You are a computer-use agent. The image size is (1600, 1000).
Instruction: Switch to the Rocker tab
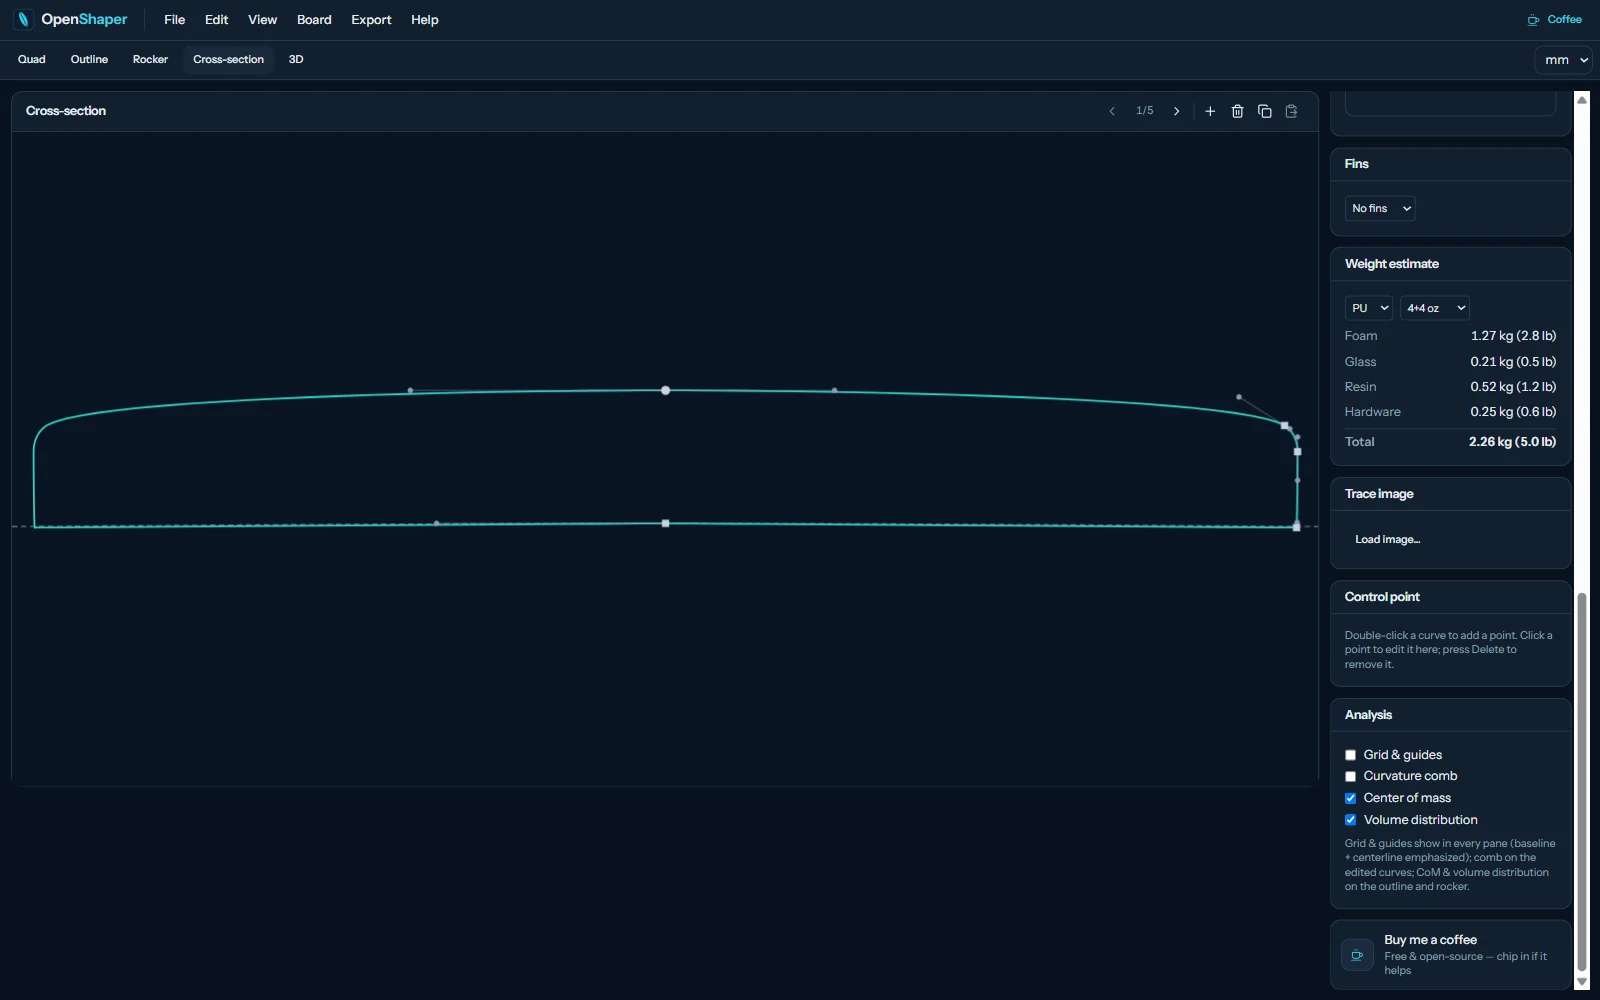pos(150,60)
